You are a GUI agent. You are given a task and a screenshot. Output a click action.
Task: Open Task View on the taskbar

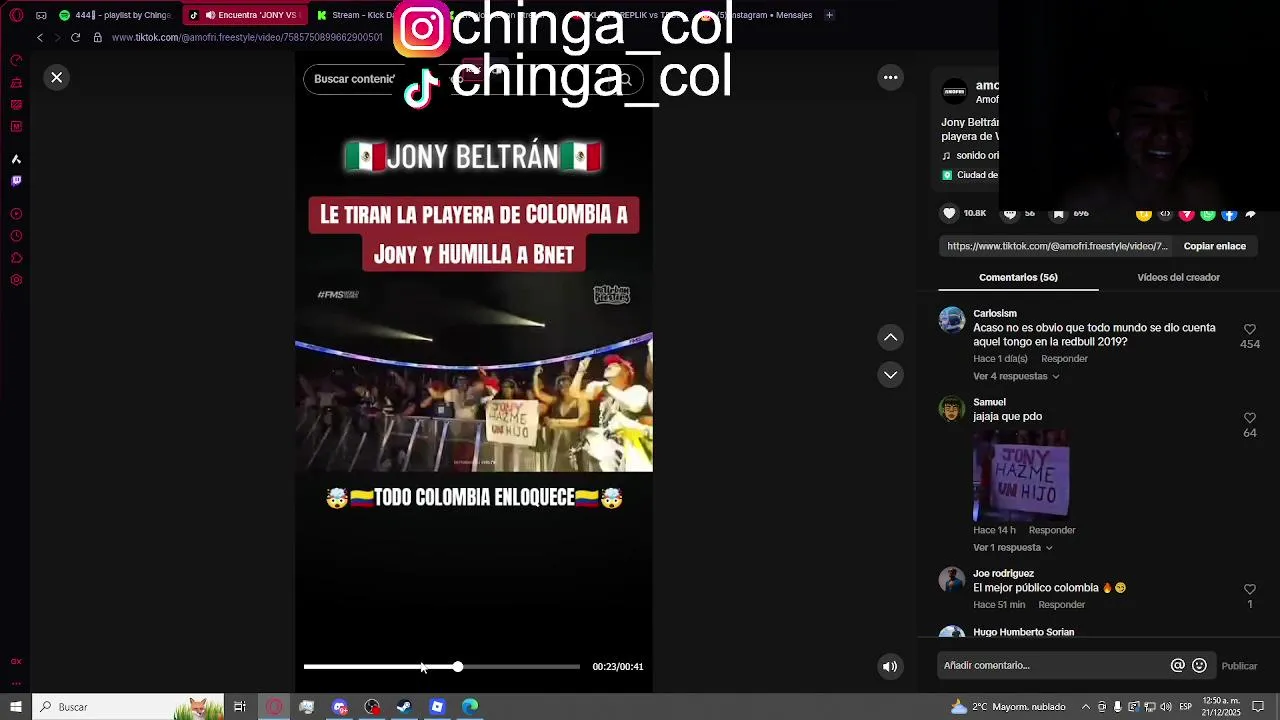point(240,707)
